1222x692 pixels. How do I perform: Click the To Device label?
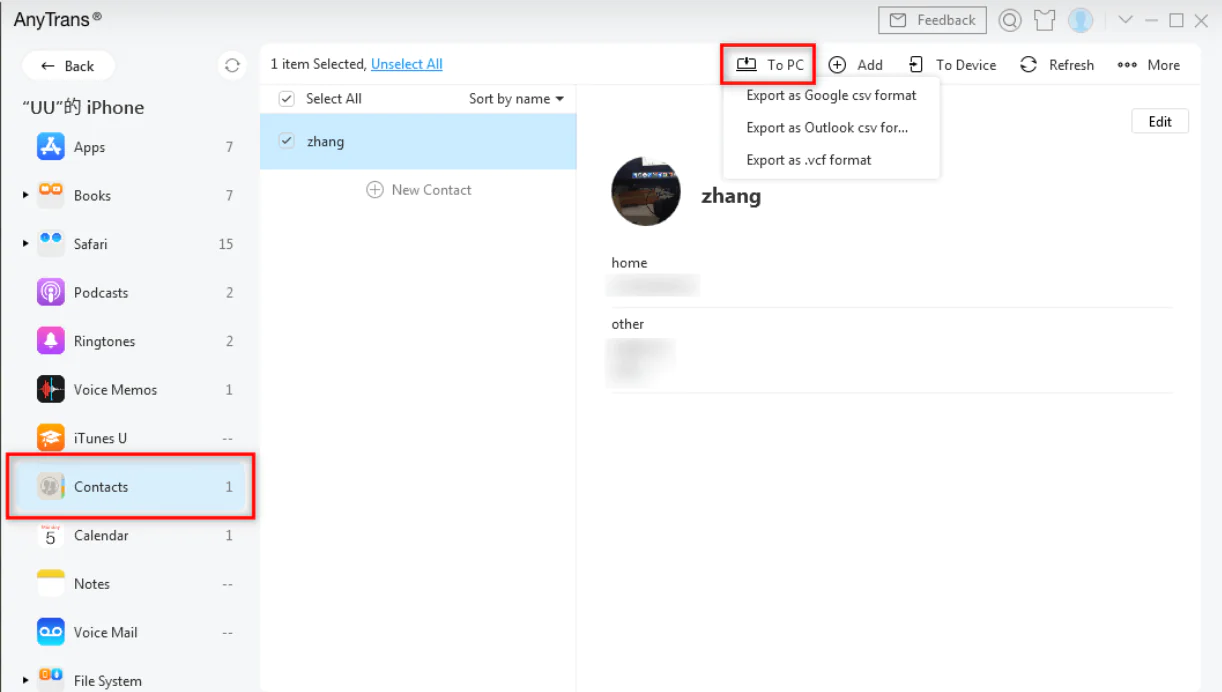tap(966, 65)
